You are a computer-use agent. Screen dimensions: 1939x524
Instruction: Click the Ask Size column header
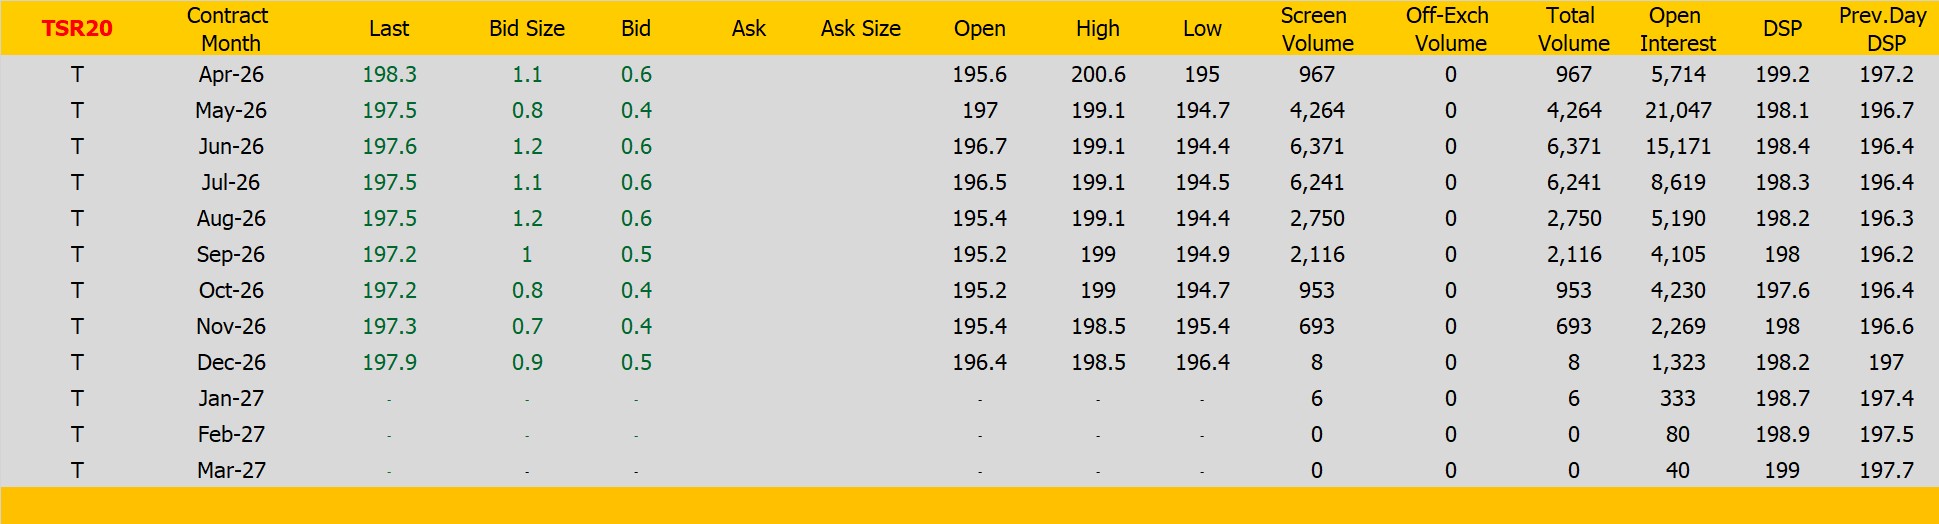pyautogui.click(x=860, y=29)
